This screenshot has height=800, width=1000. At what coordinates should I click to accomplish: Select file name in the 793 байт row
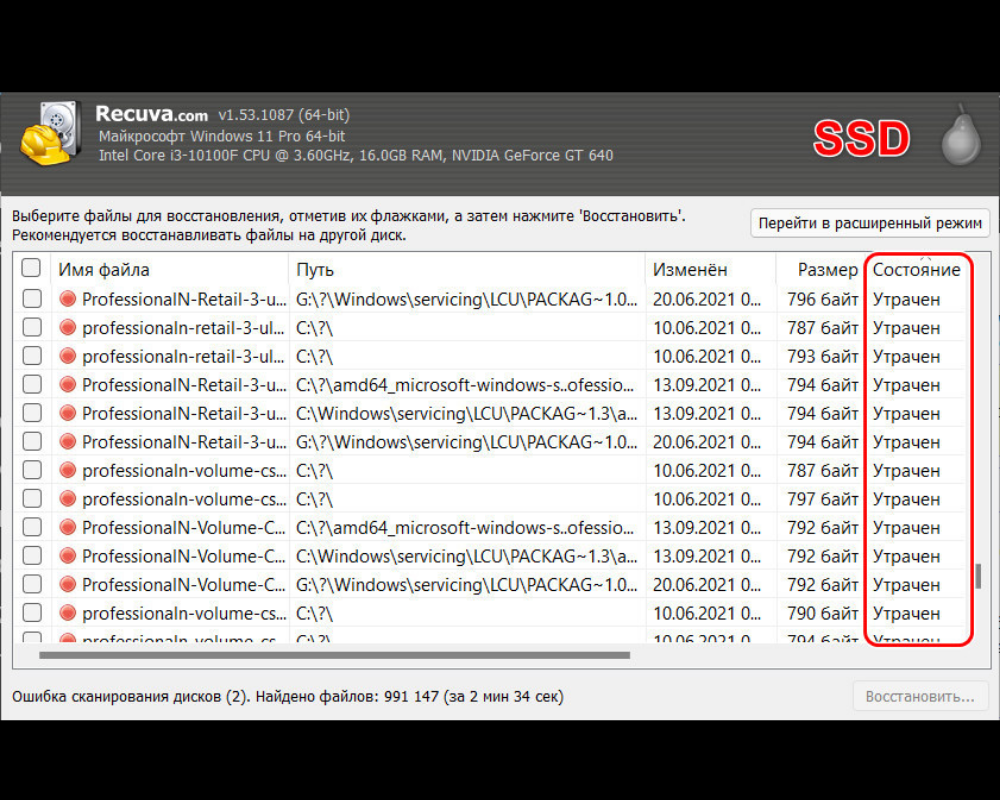183,357
